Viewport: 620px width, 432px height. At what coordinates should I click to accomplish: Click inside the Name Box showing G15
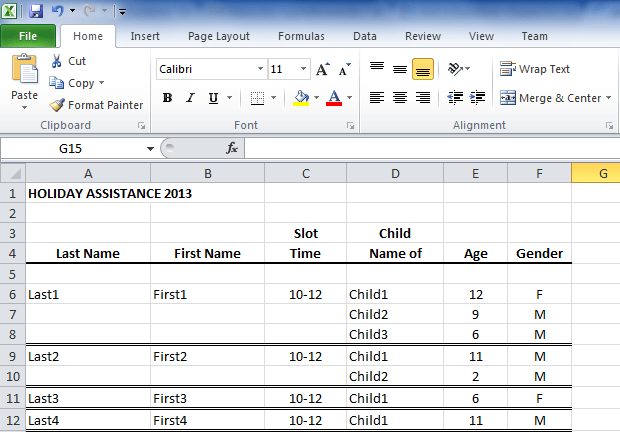coord(70,148)
